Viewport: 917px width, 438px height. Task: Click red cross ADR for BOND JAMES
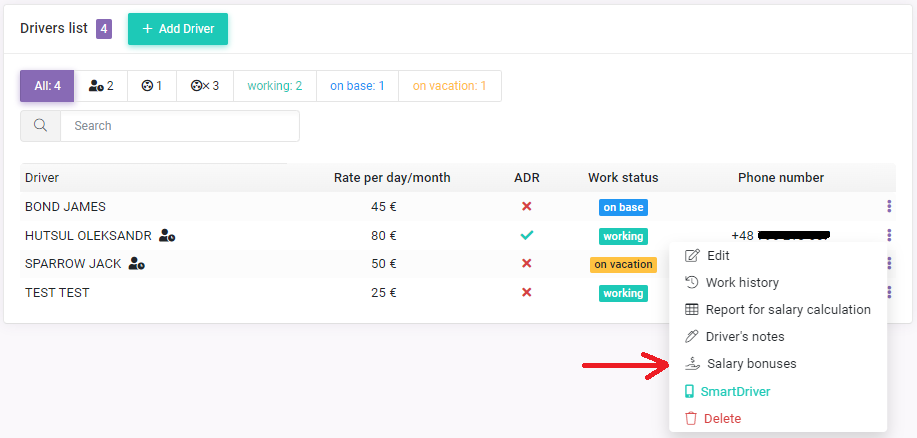tap(526, 206)
